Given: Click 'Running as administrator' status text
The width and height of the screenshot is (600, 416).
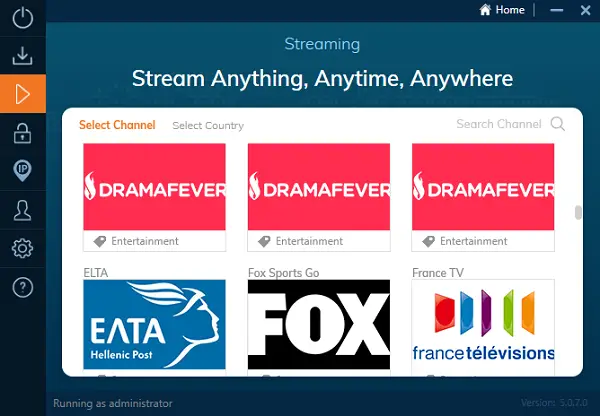Looking at the screenshot, I should 113,403.
